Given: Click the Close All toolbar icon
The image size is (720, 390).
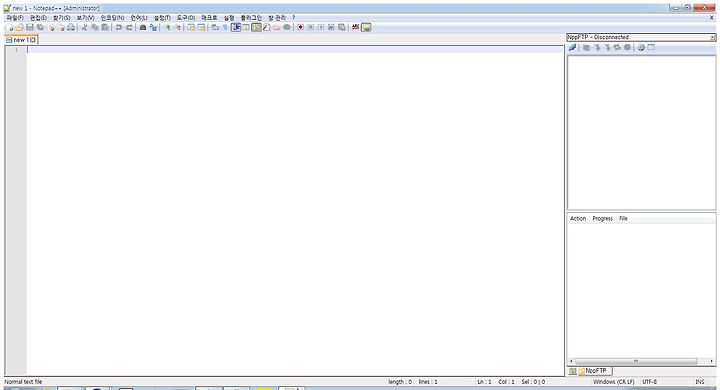Looking at the screenshot, I should (62, 28).
